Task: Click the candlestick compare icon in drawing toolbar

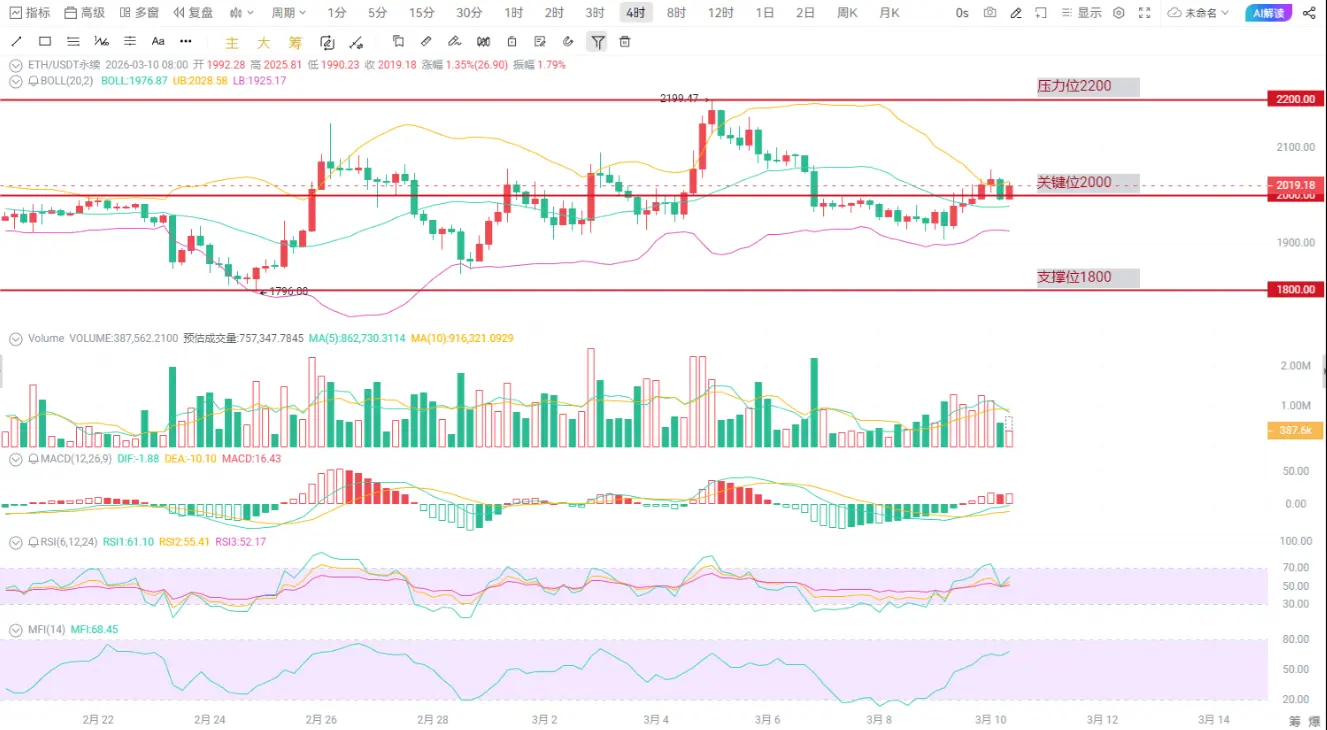Action: [484, 42]
